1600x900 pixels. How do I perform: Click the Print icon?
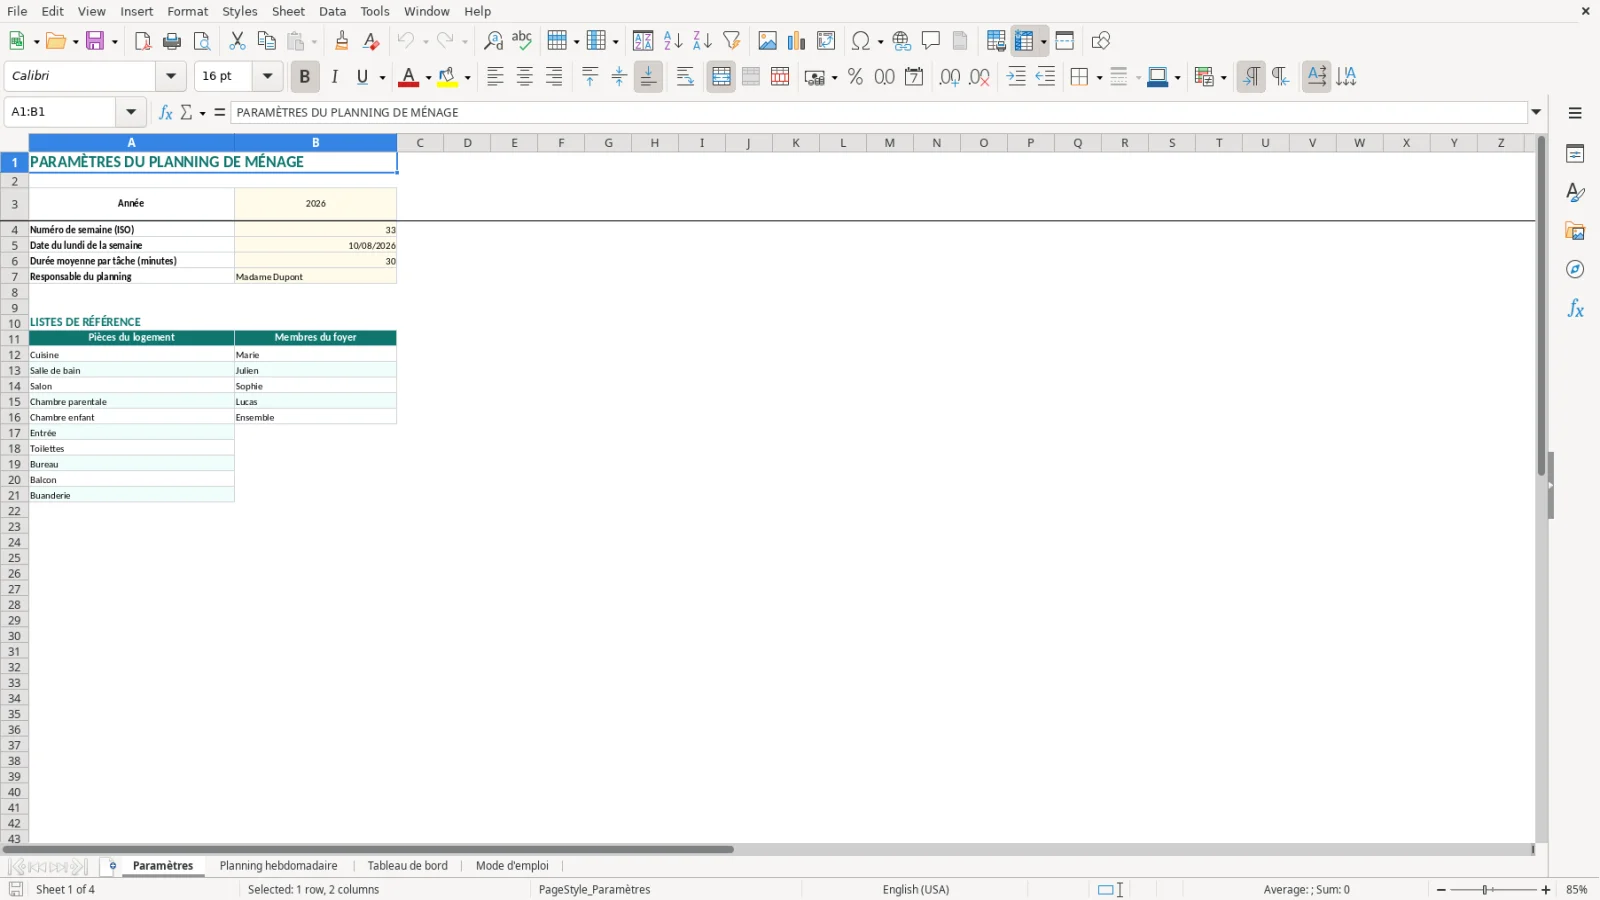pos(172,41)
